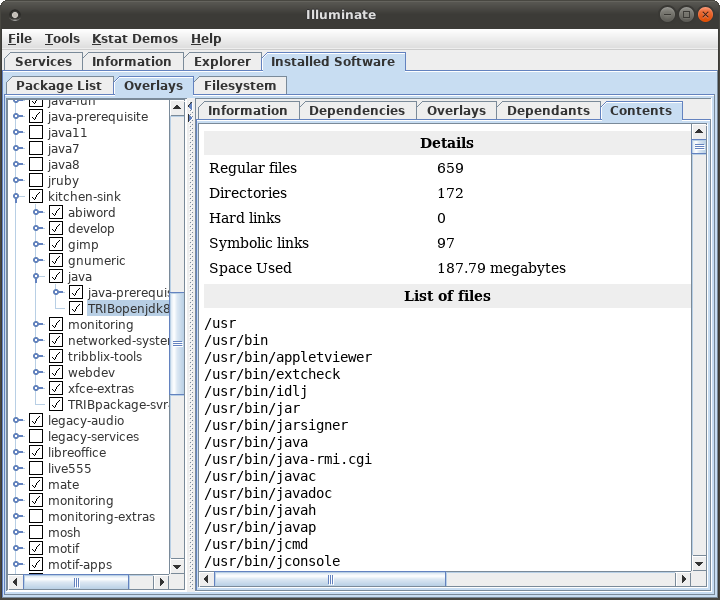
Task: Expand the legacy-audio tree node
Action: (17, 420)
